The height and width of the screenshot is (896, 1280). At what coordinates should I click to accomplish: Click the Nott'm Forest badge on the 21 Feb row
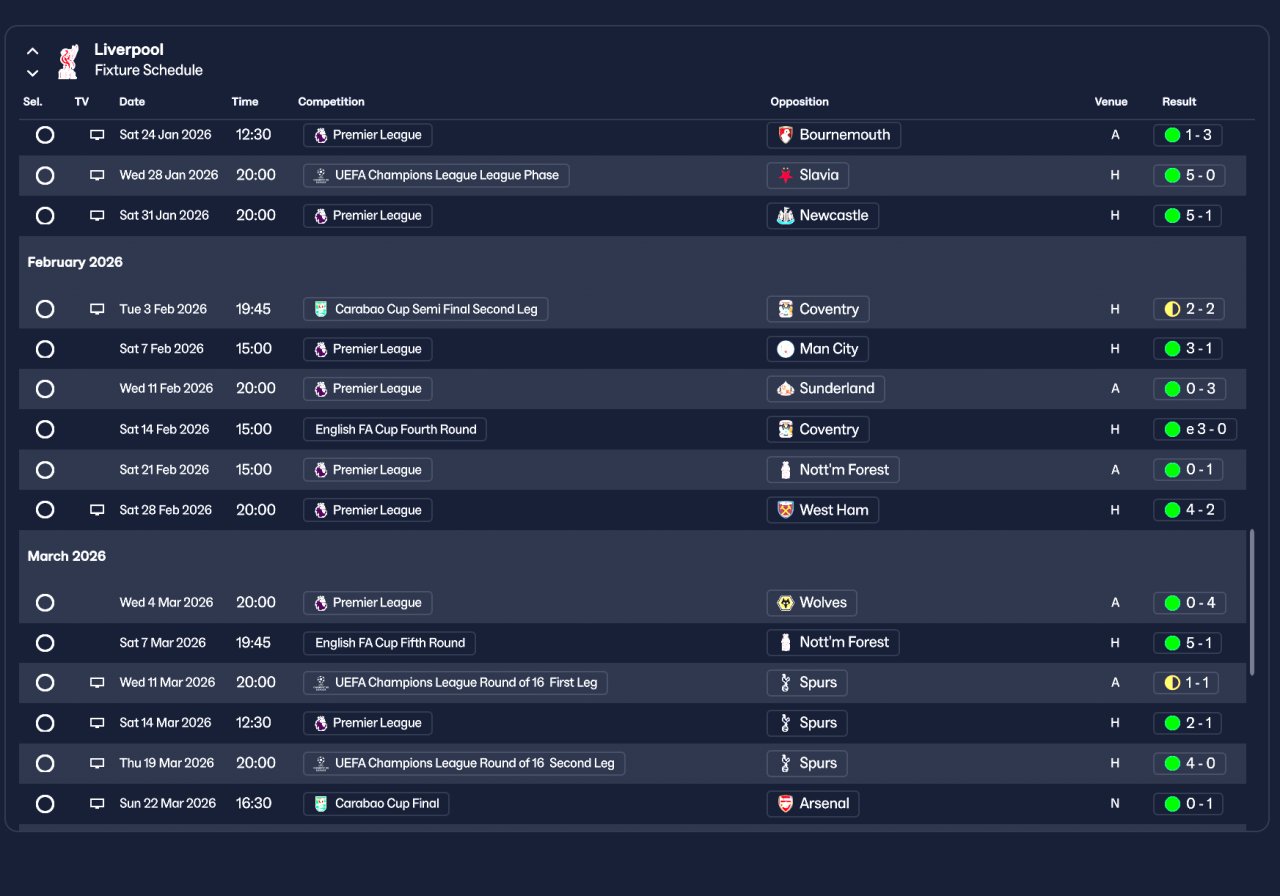point(785,470)
